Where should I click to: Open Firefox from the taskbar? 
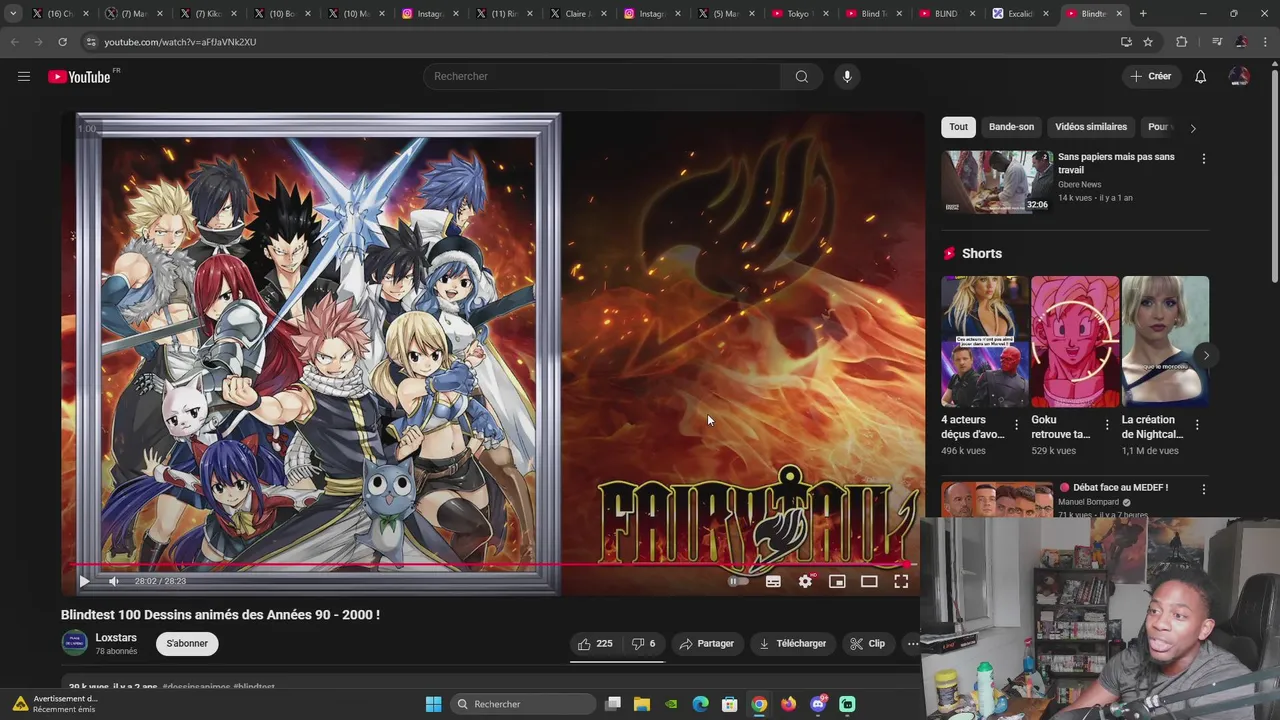789,704
